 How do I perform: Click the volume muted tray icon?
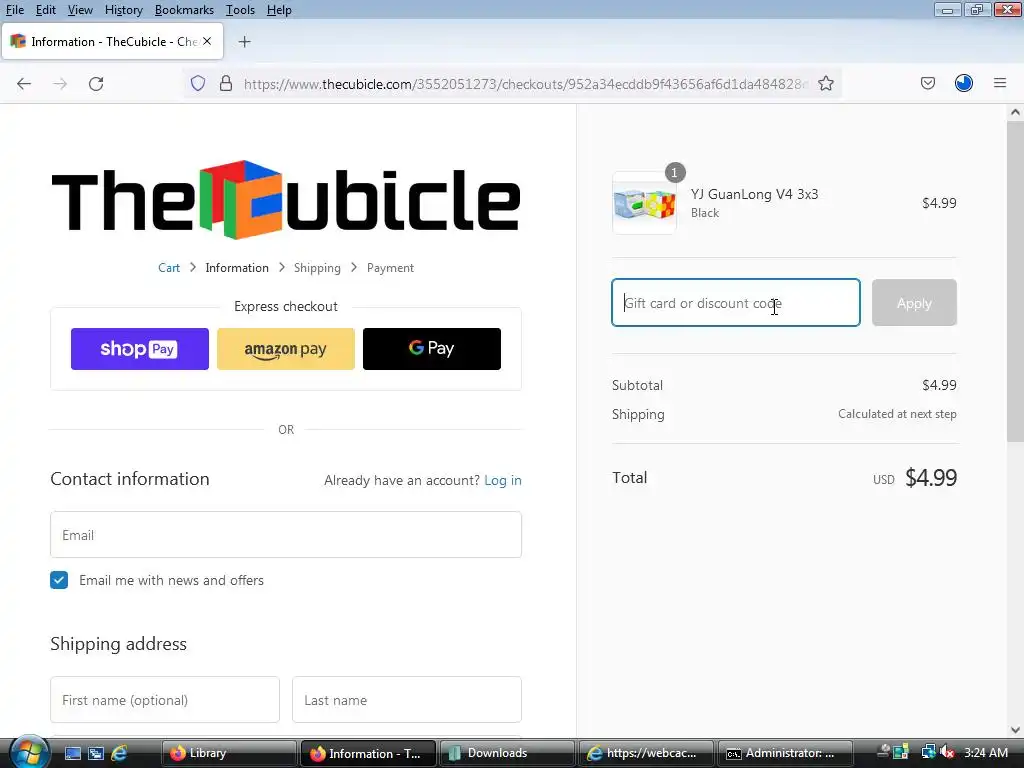click(948, 752)
